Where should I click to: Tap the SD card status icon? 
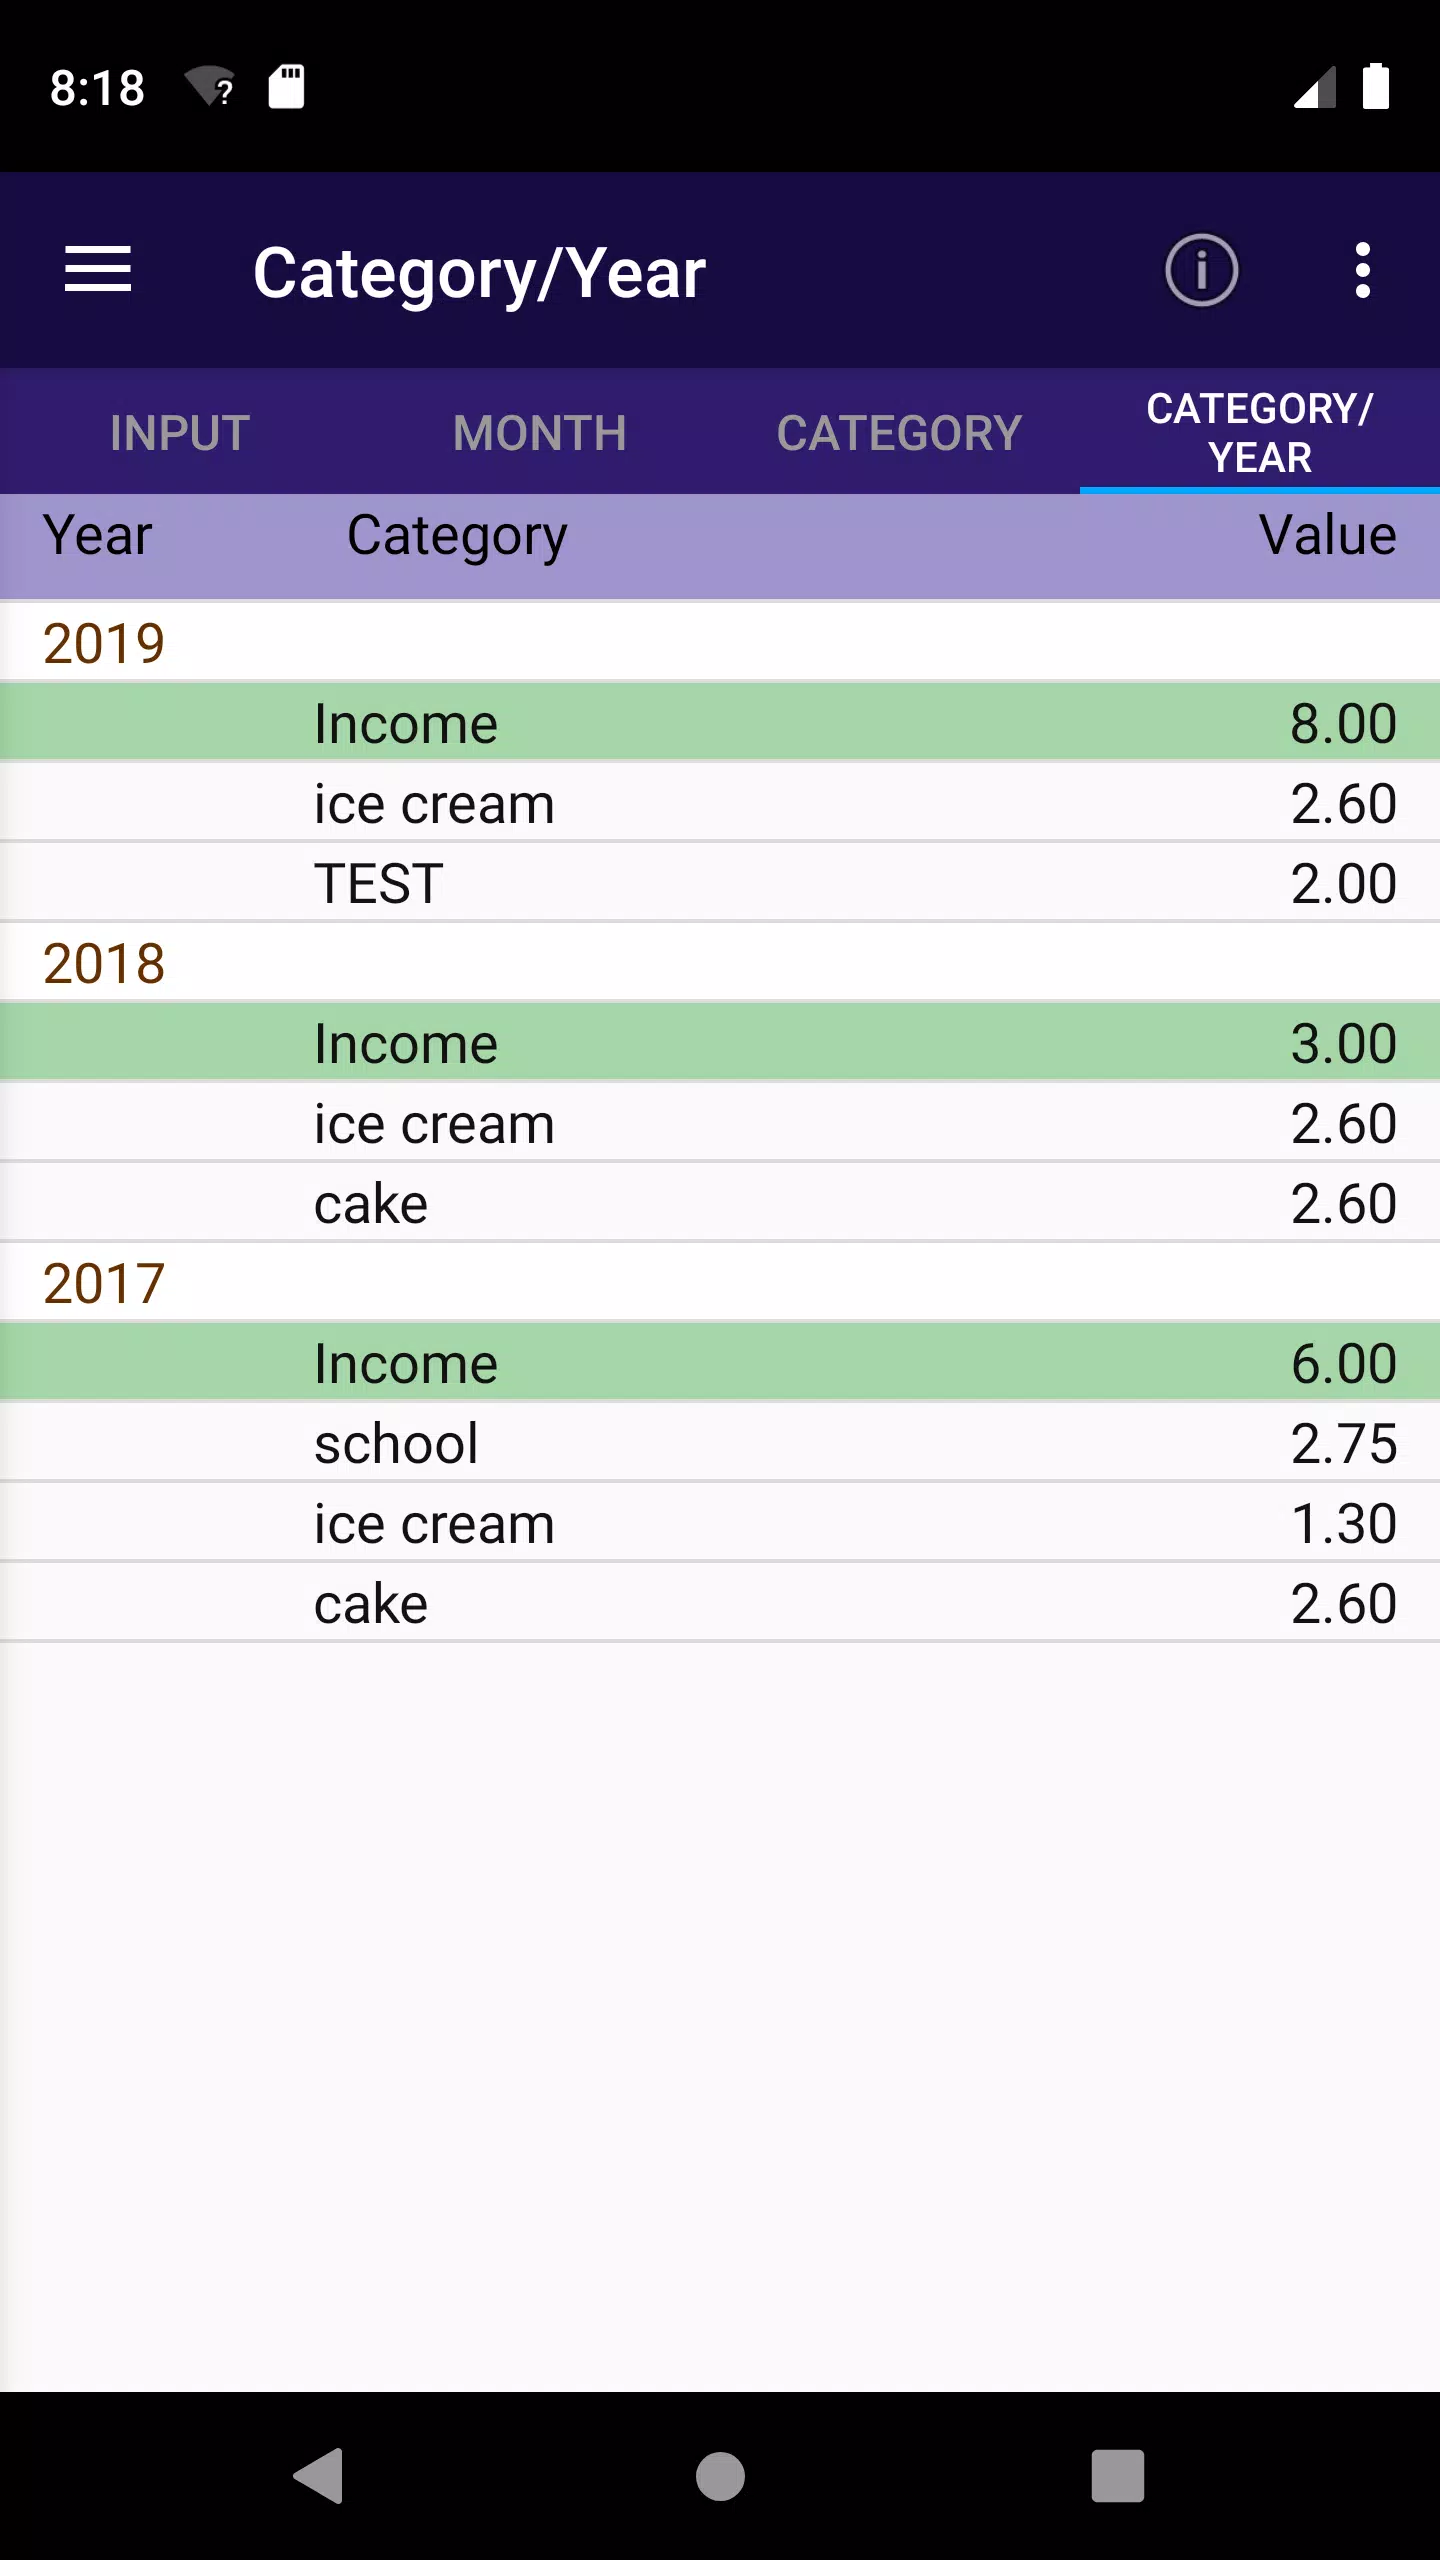(x=286, y=87)
